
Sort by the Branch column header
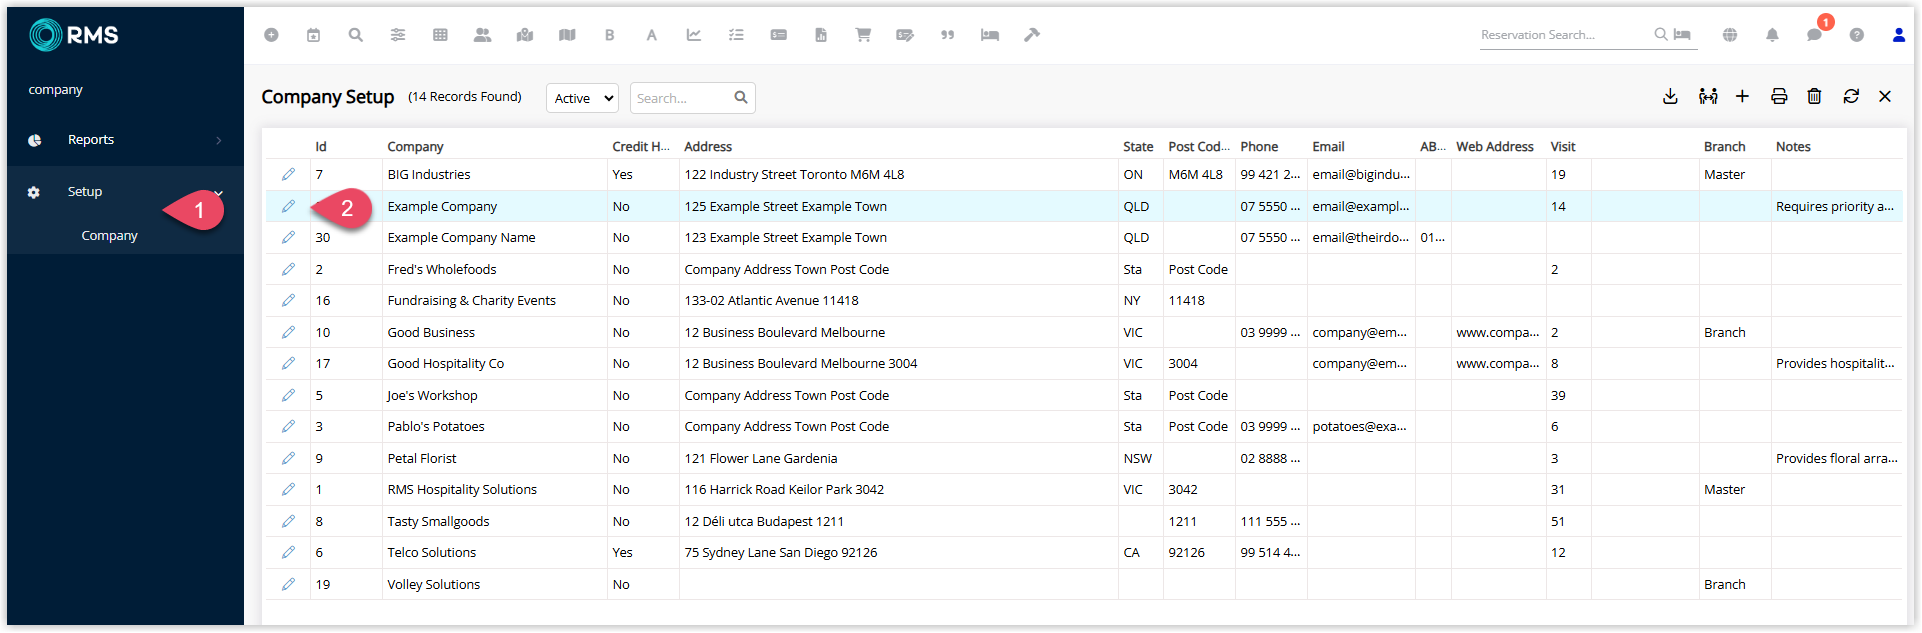pos(1725,147)
